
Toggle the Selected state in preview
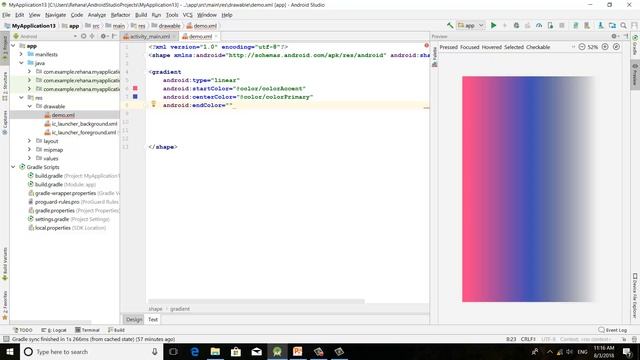pyautogui.click(x=514, y=47)
